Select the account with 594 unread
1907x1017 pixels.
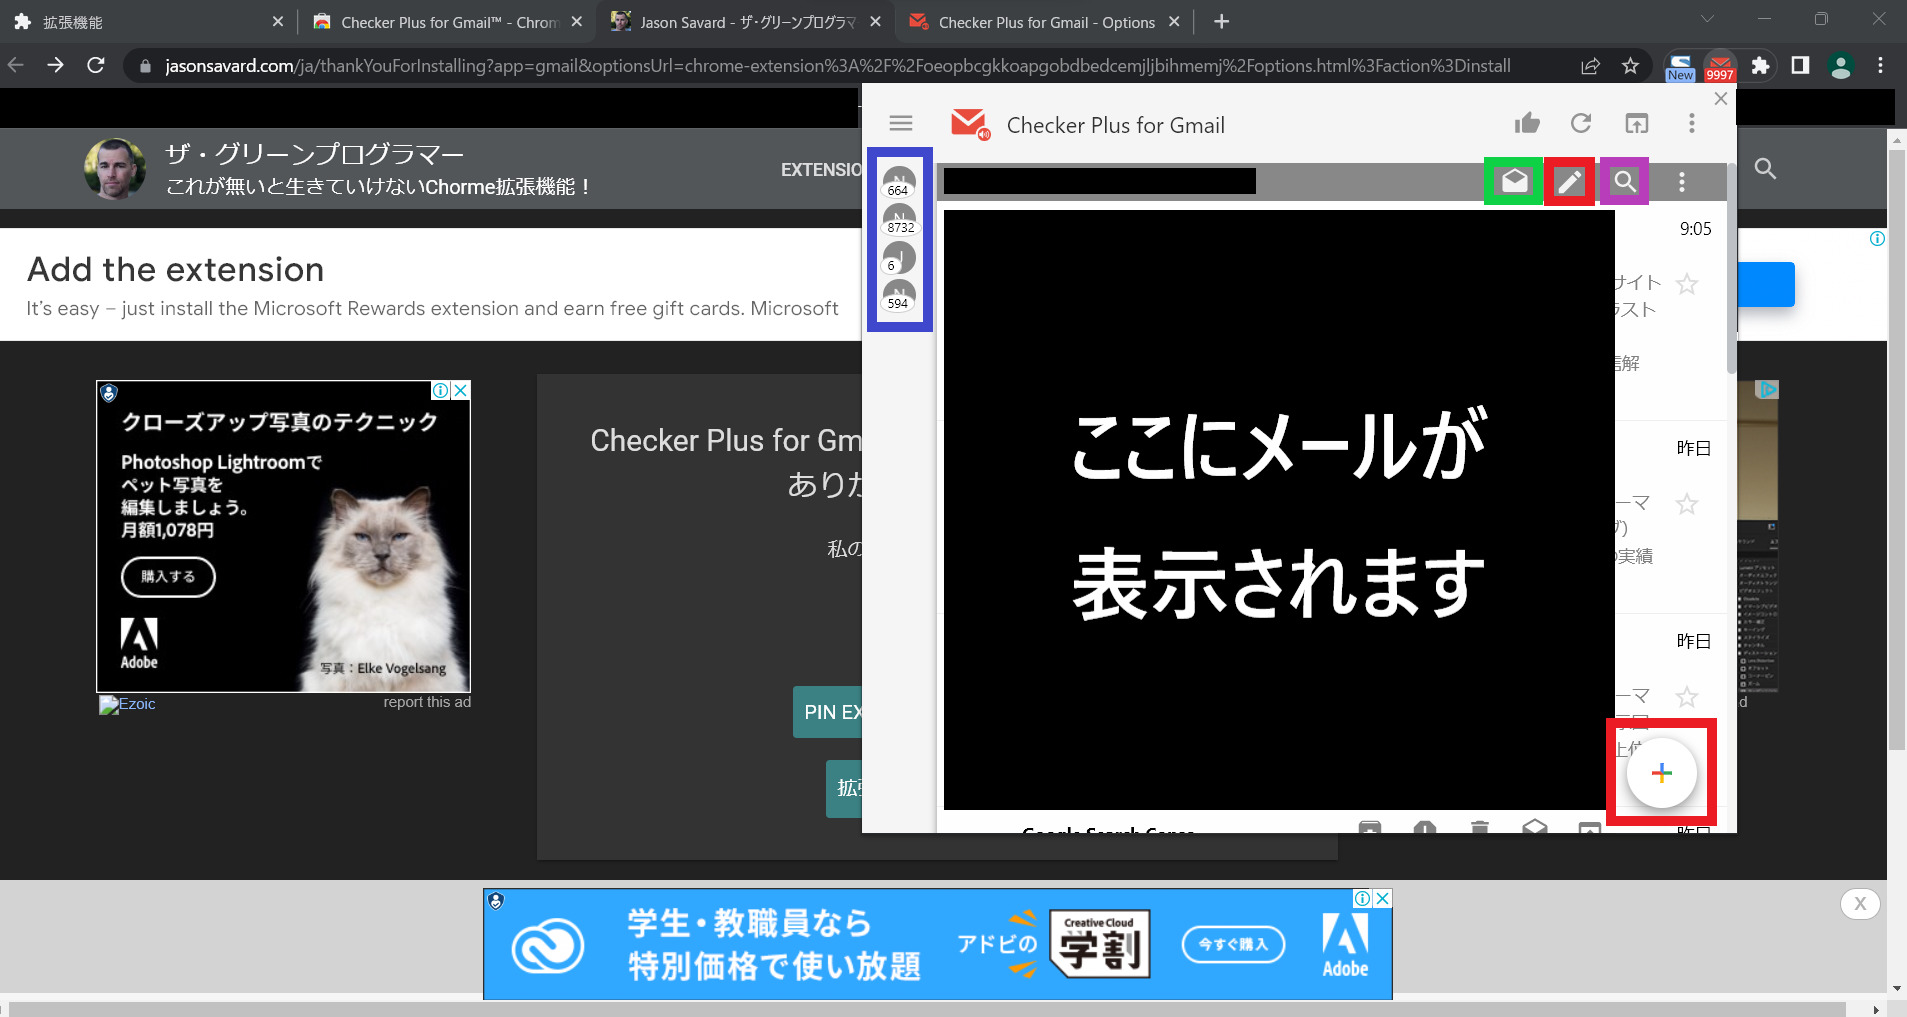pyautogui.click(x=899, y=295)
